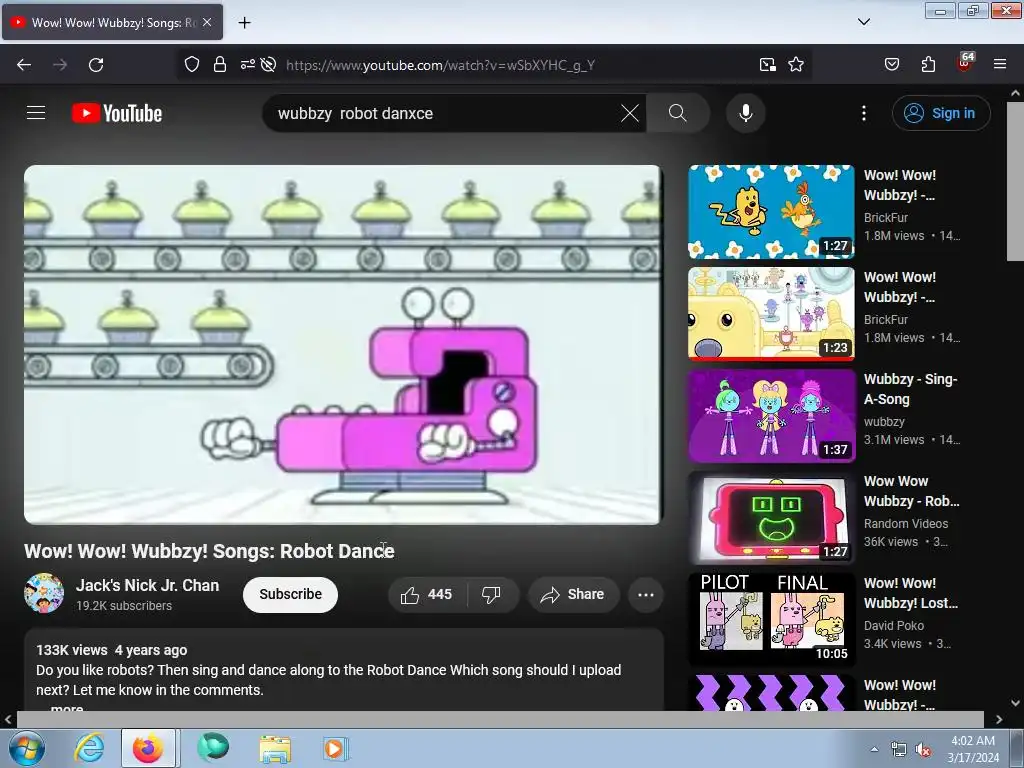The width and height of the screenshot is (1024, 768).
Task: Open the Windows Start button
Action: coord(27,748)
